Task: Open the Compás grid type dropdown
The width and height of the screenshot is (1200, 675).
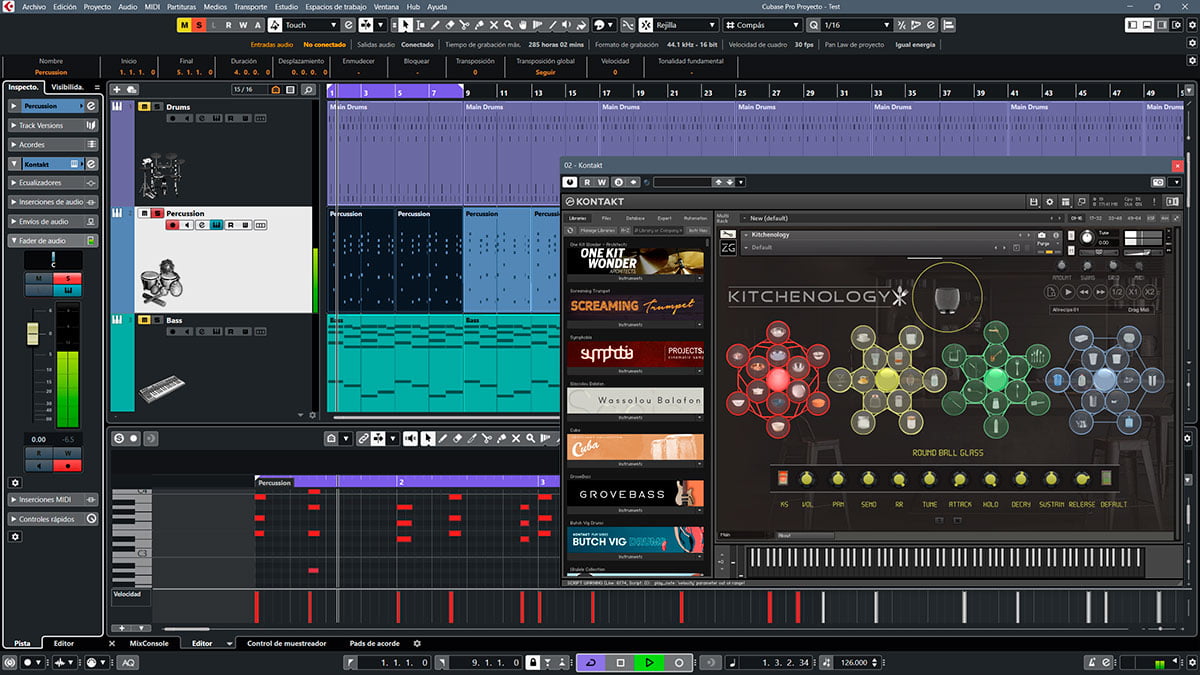Action: tap(762, 25)
